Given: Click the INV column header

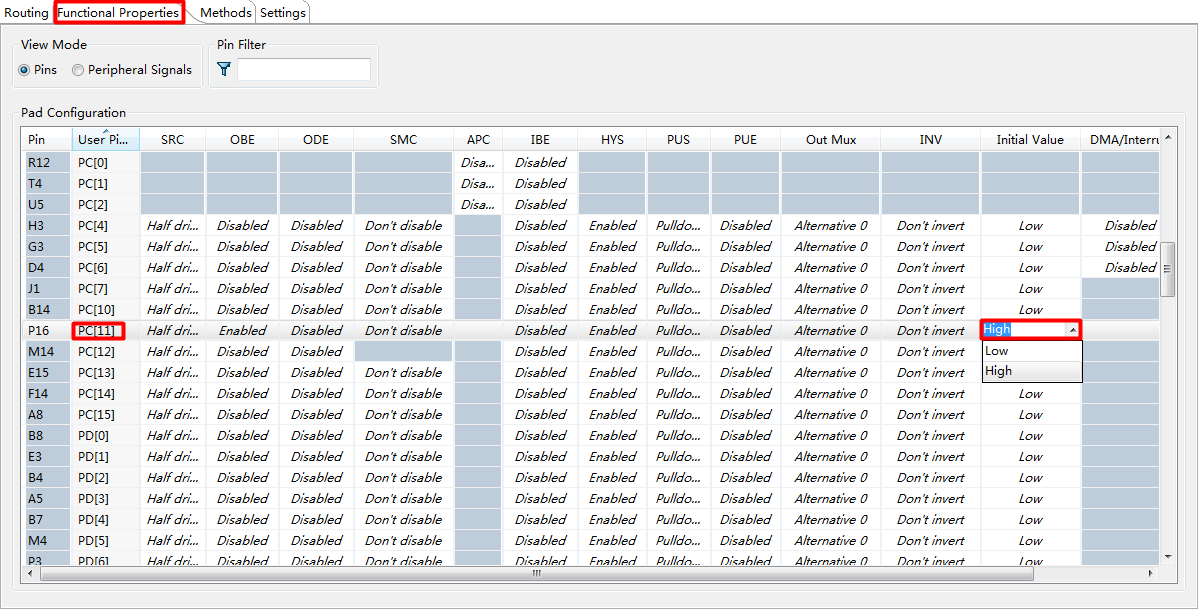Looking at the screenshot, I should point(931,140).
